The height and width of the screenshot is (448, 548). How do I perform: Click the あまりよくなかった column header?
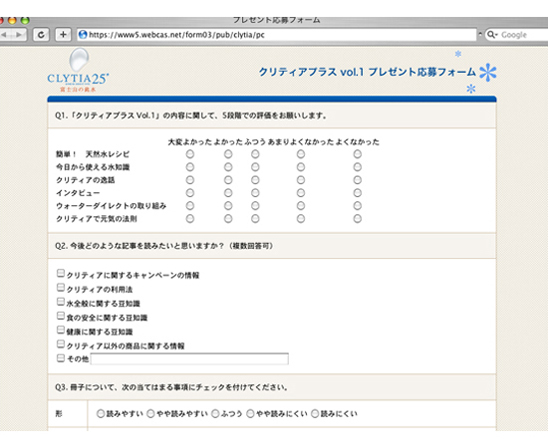[x=301, y=142]
